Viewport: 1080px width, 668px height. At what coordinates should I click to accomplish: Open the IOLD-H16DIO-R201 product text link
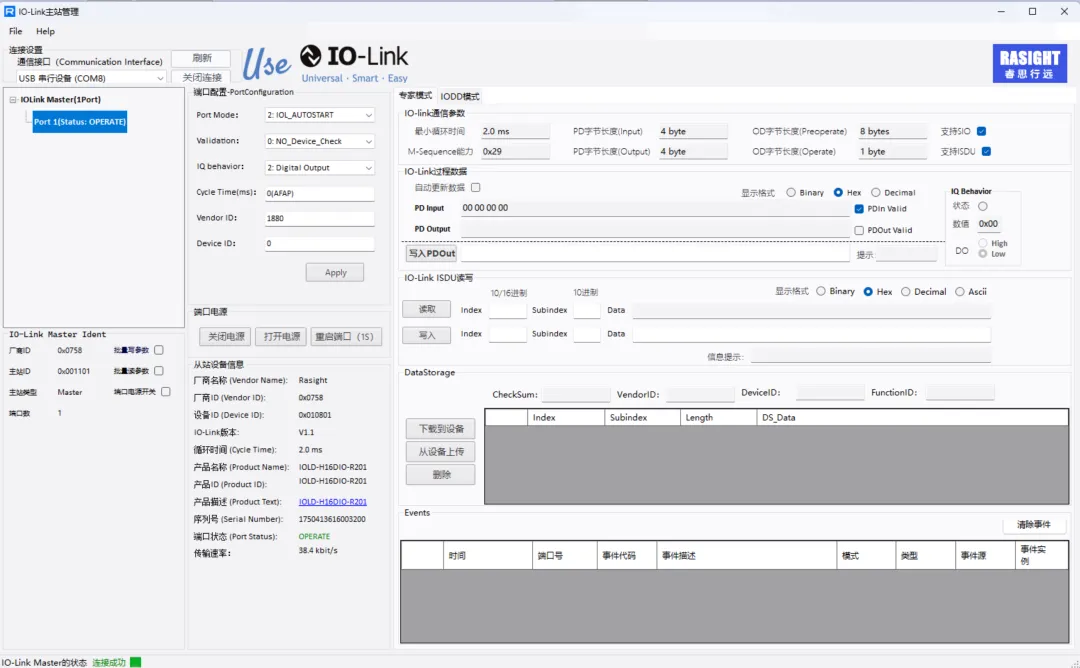(332, 502)
